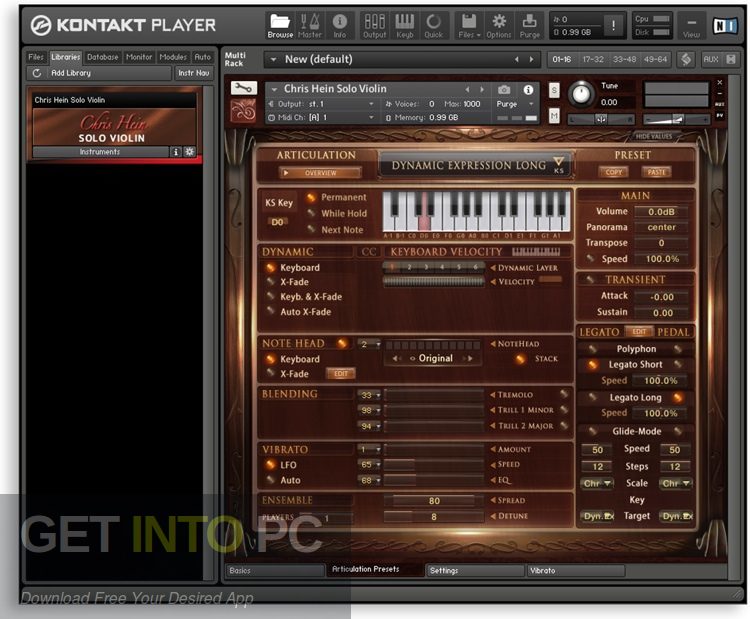Click the articulation Overview button
Viewport: 750px width, 619px height.
(x=320, y=173)
